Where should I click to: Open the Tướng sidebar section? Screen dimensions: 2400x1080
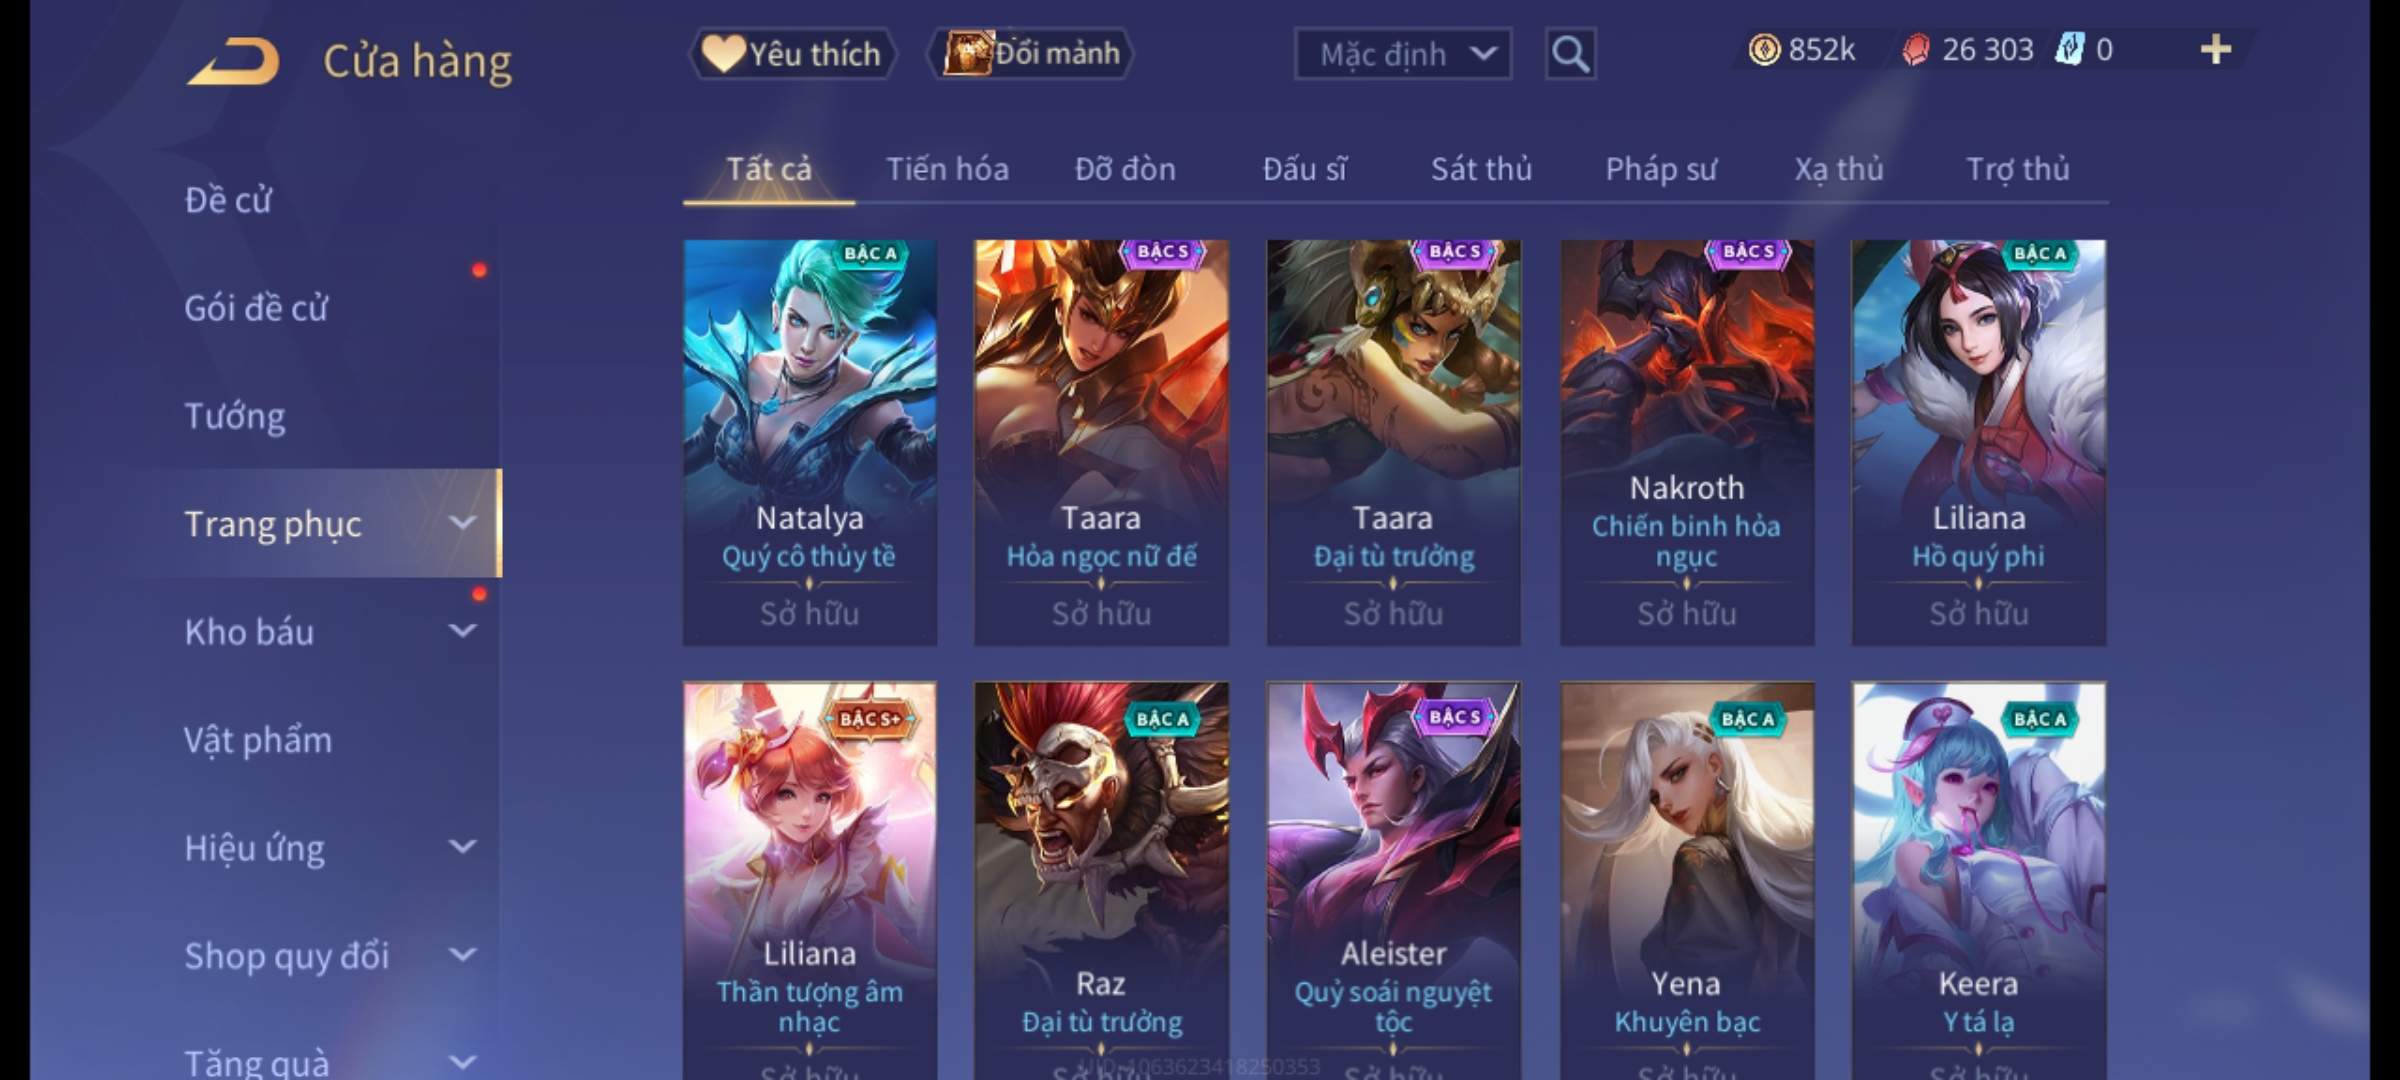coord(235,415)
